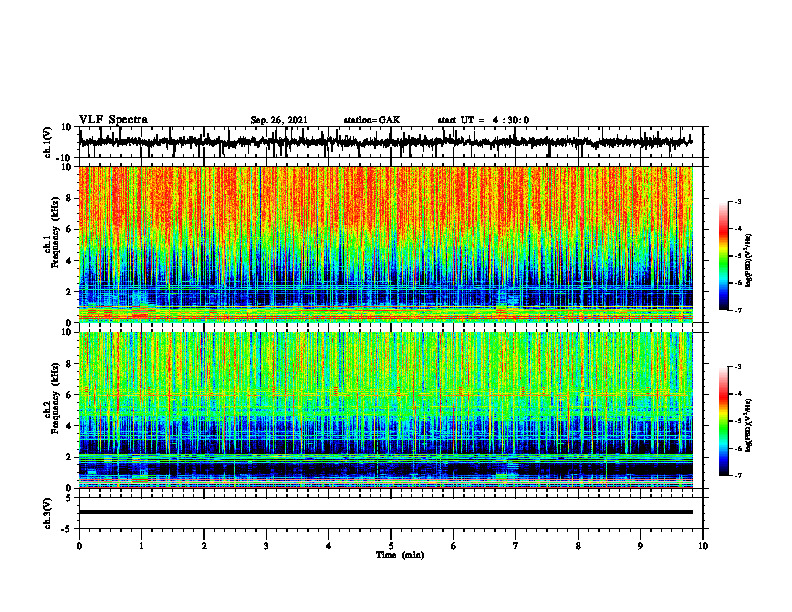Click the "8" tick on the Time axis
This screenshot has height=612, width=792.
click(578, 546)
